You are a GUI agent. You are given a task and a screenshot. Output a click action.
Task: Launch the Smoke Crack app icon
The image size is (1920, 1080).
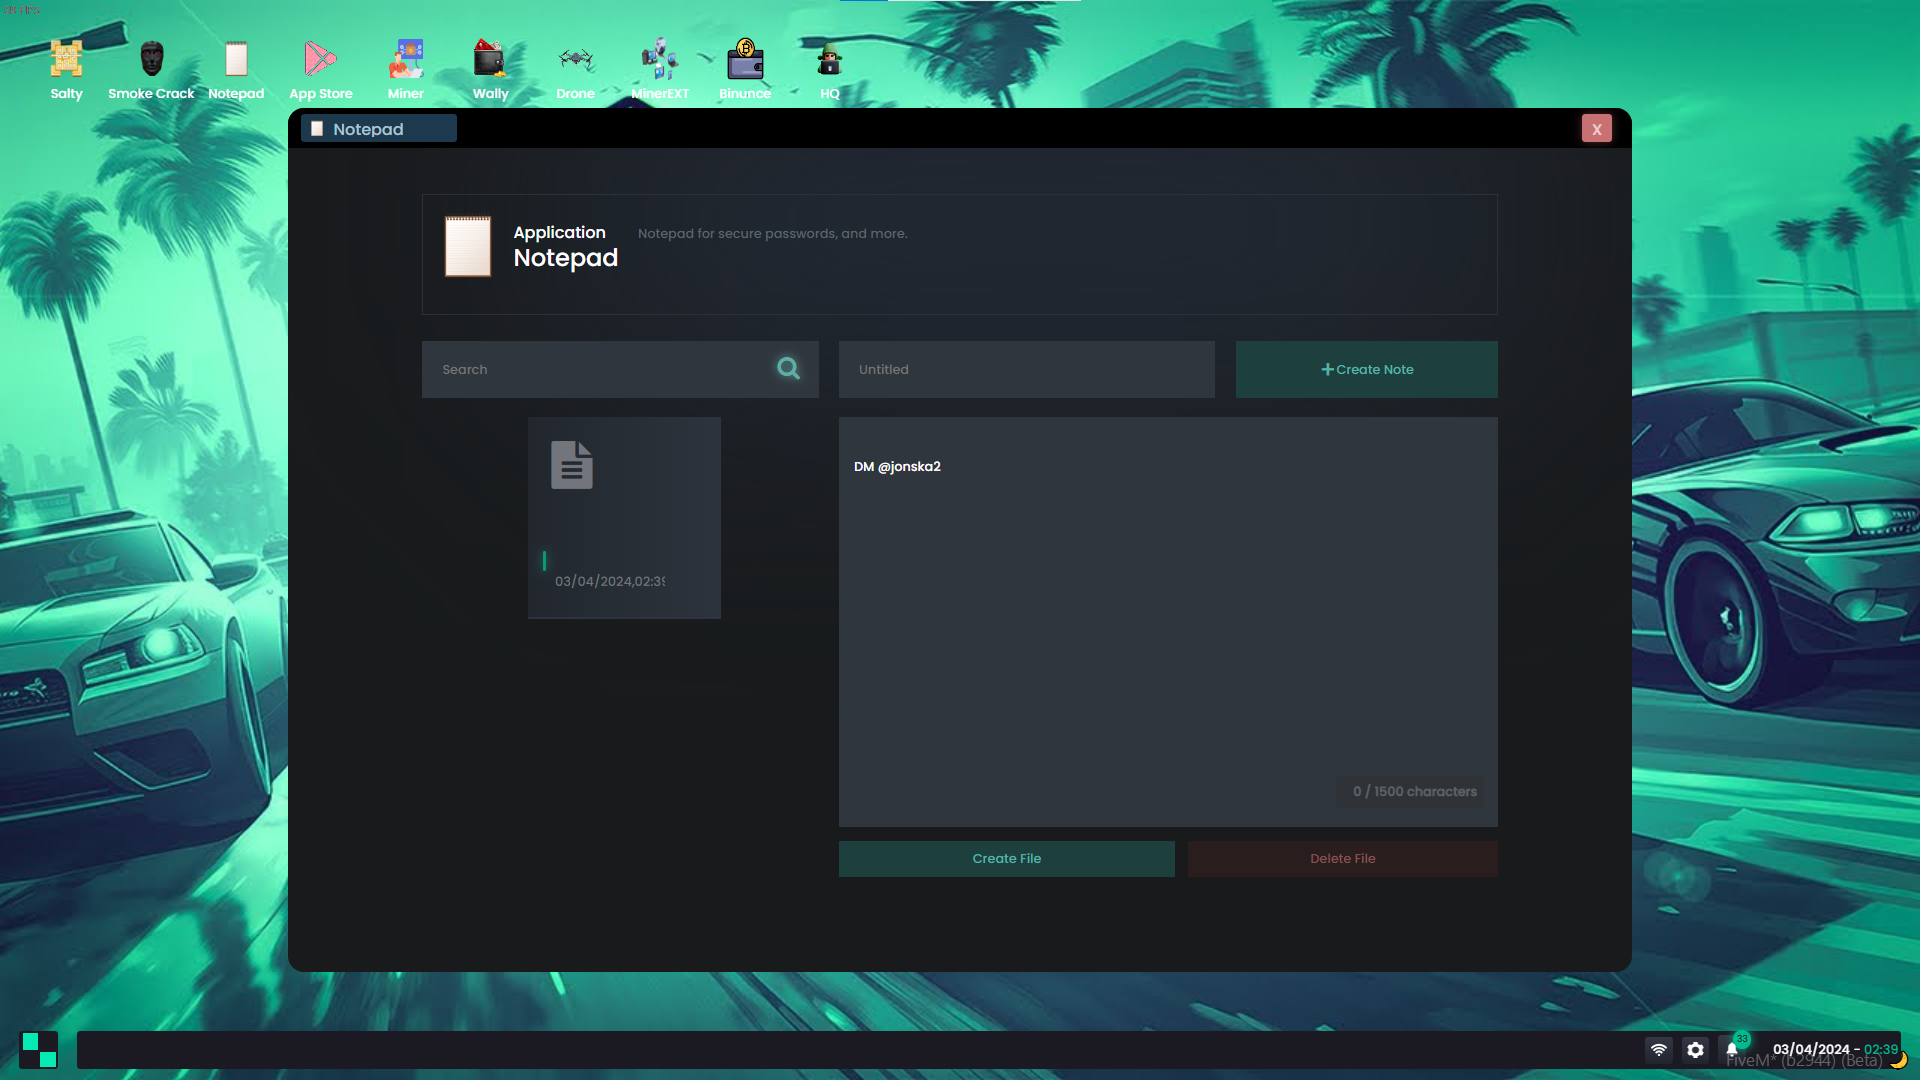tap(151, 70)
